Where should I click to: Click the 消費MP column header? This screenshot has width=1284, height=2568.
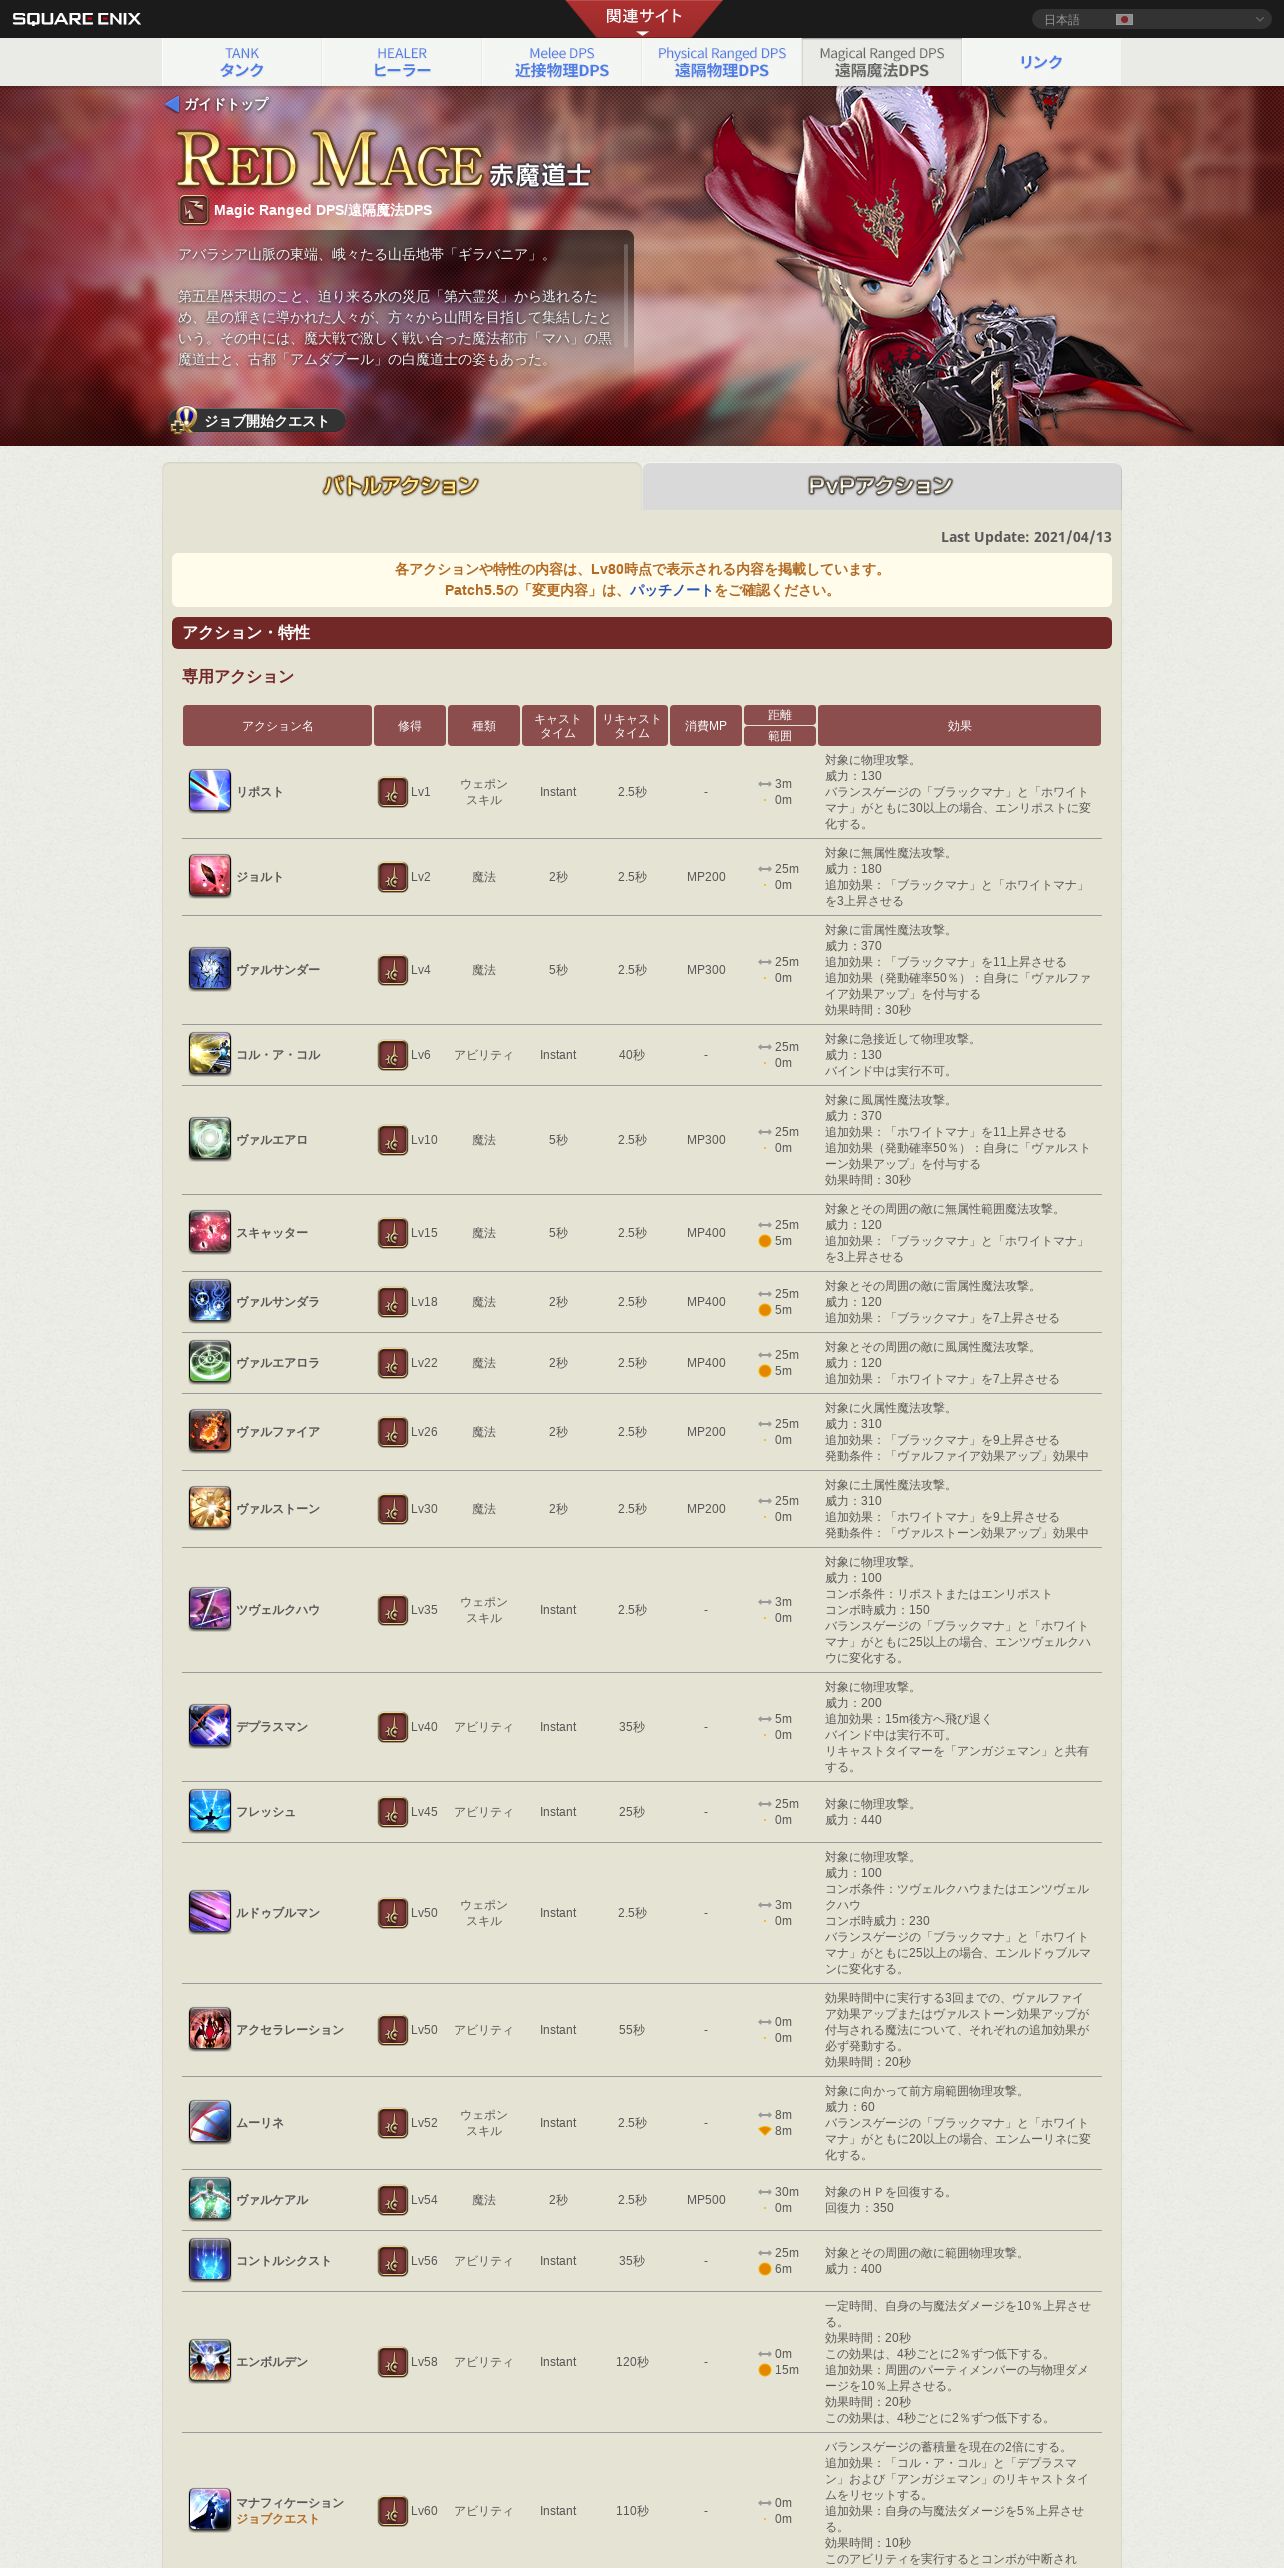706,726
